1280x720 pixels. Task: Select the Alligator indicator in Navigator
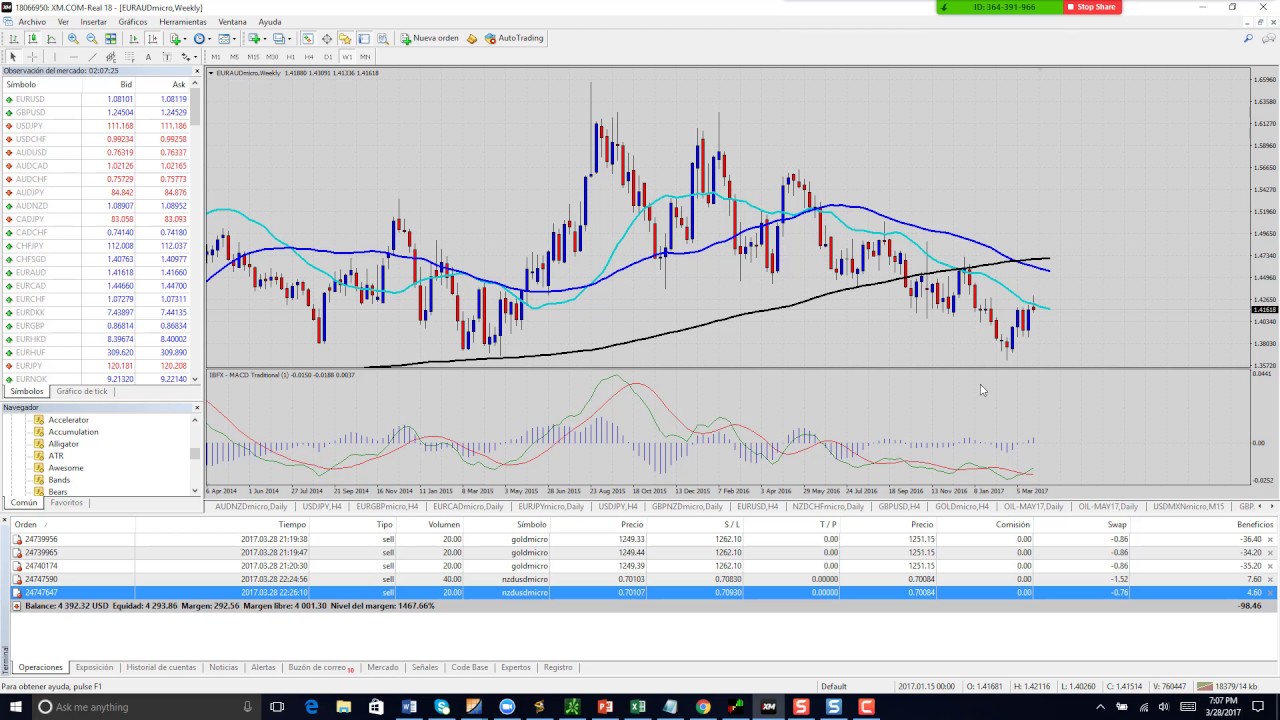point(63,444)
